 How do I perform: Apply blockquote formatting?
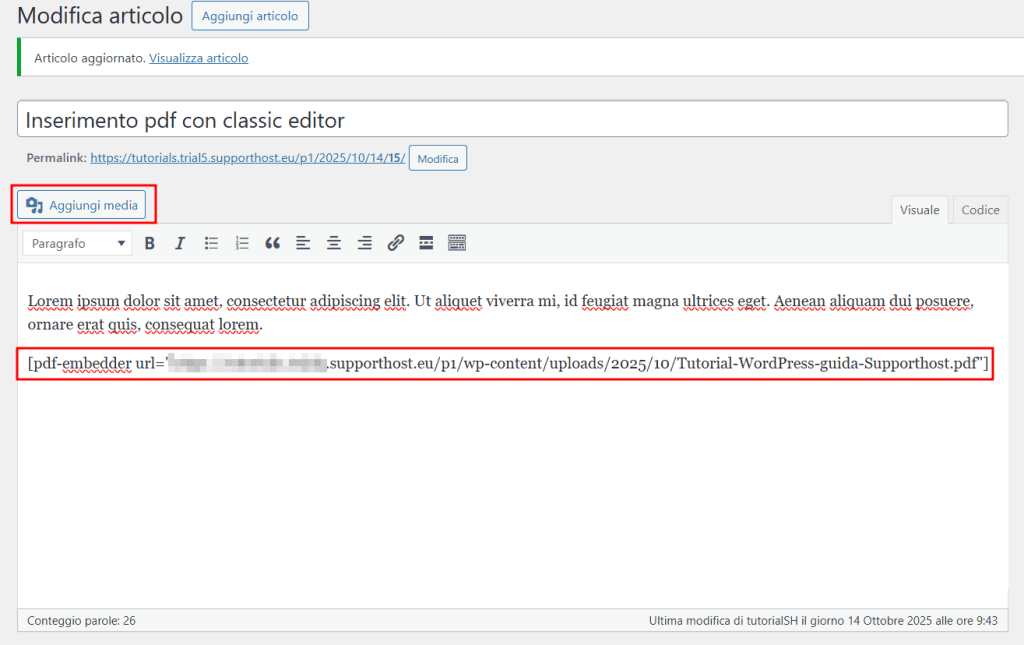pos(272,242)
